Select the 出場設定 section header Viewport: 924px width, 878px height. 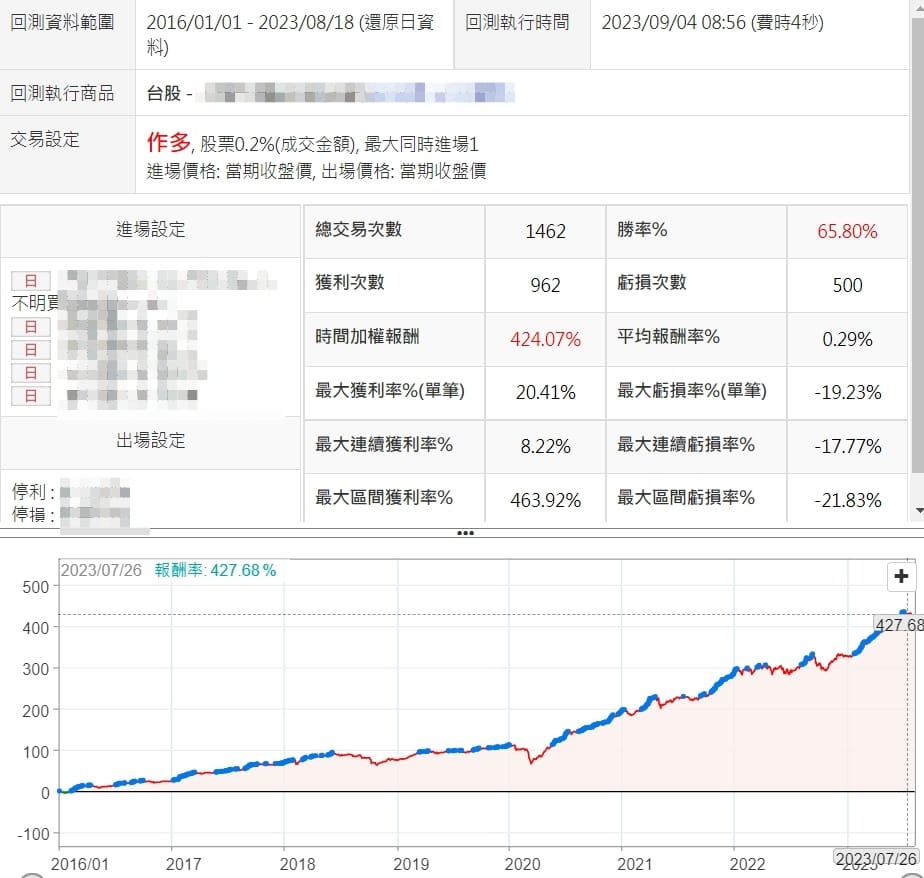tap(150, 441)
